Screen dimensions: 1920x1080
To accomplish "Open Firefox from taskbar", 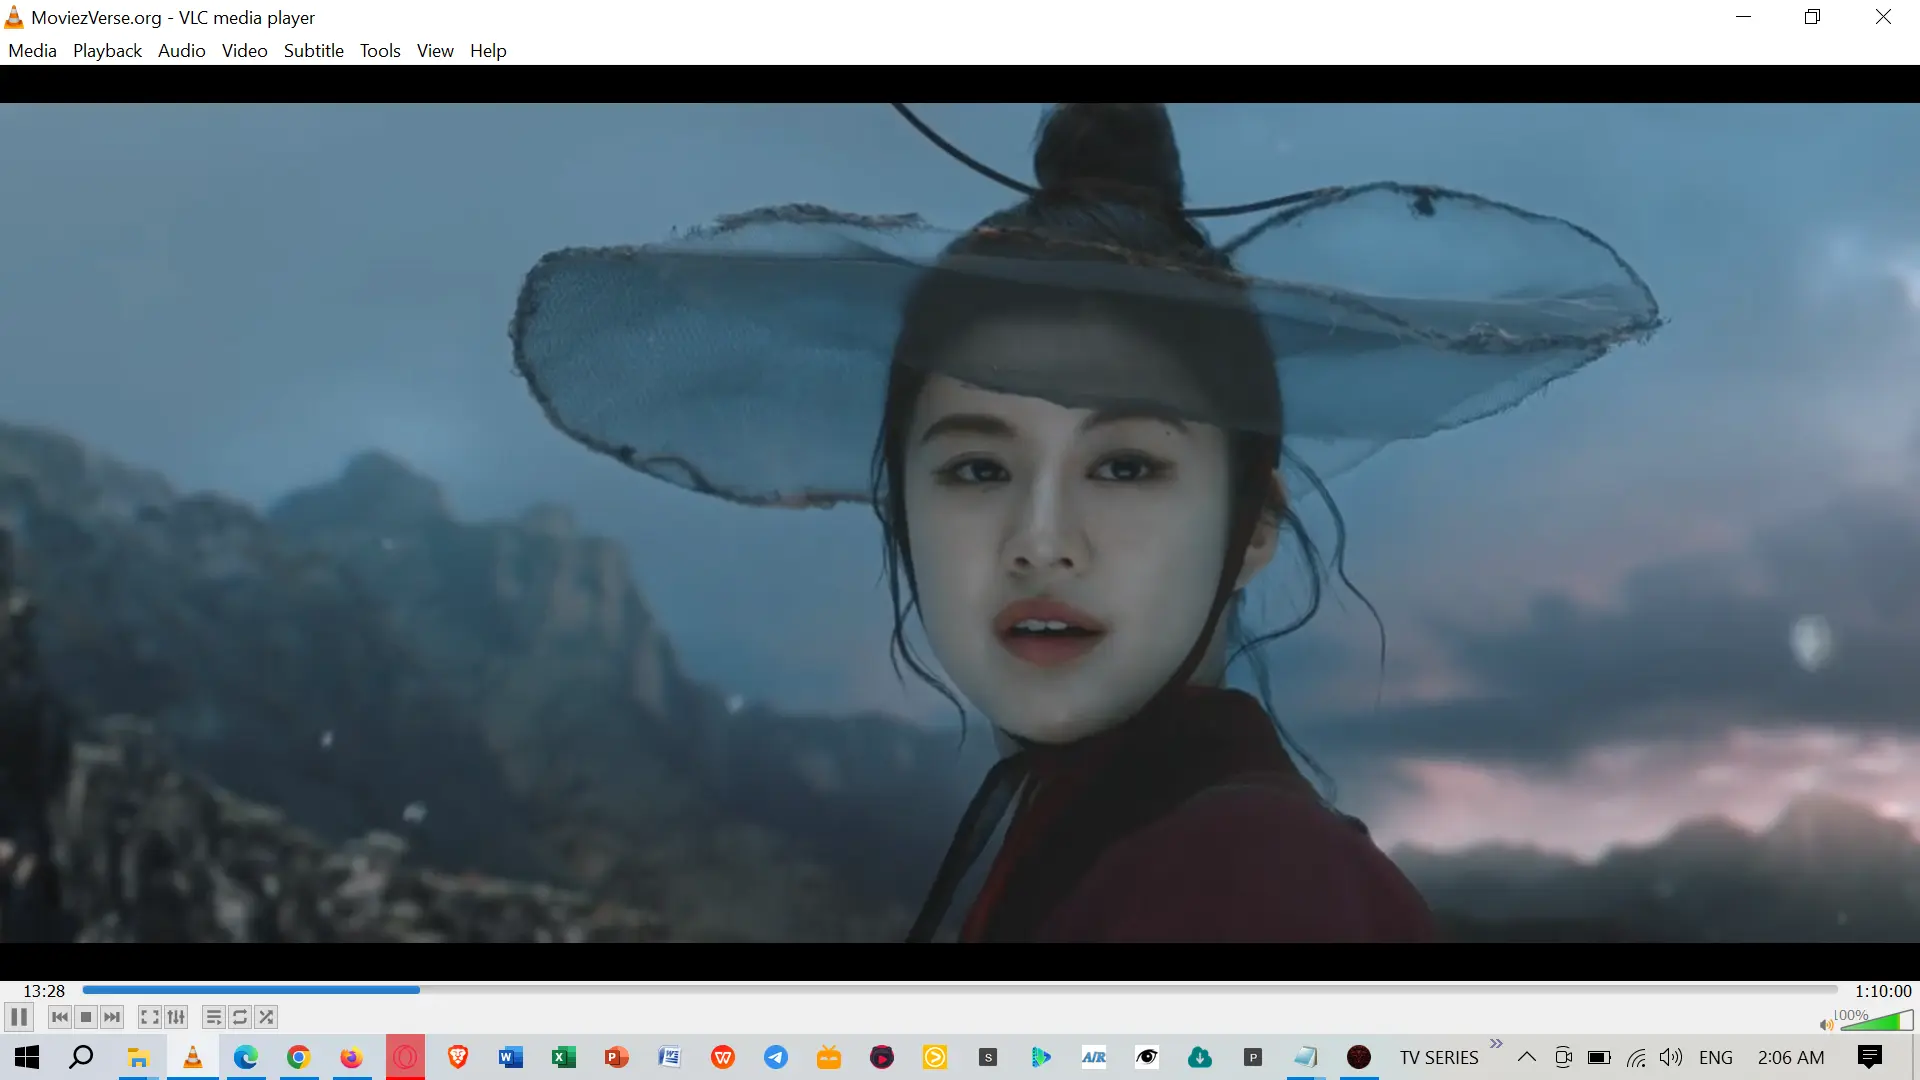I will pyautogui.click(x=351, y=1057).
